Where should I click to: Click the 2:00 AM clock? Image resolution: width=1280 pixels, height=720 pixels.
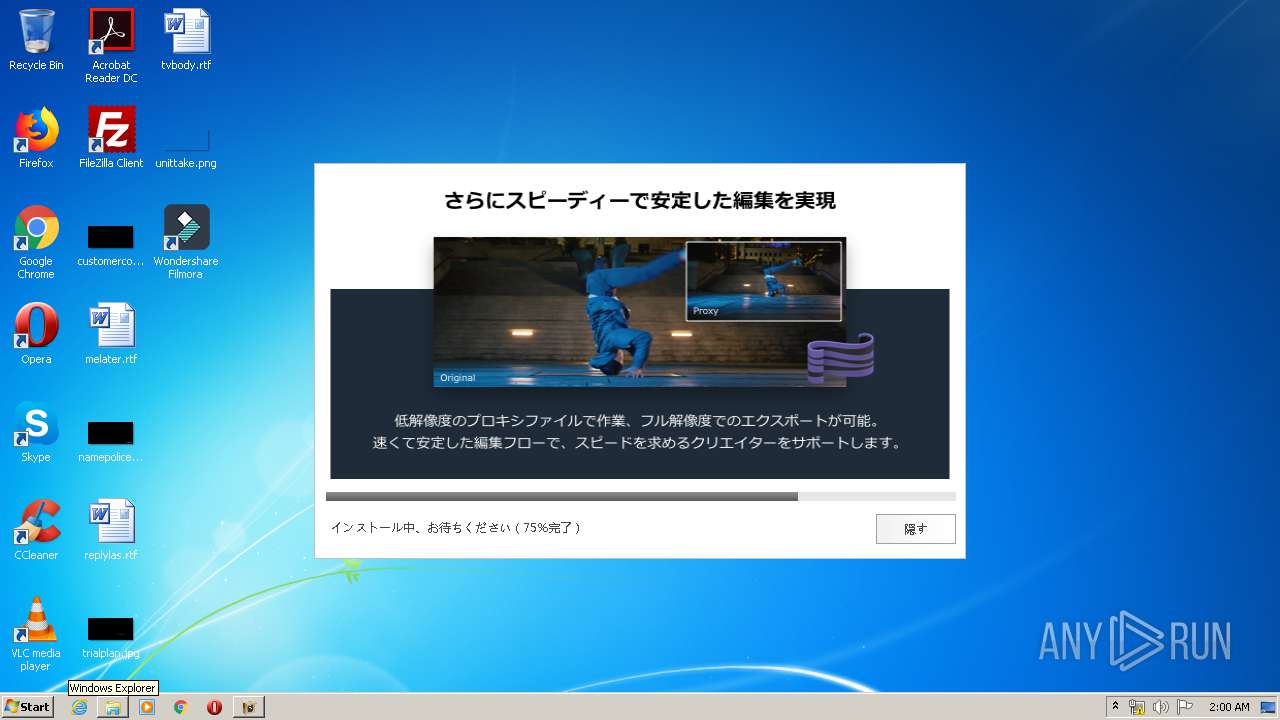pos(1229,707)
